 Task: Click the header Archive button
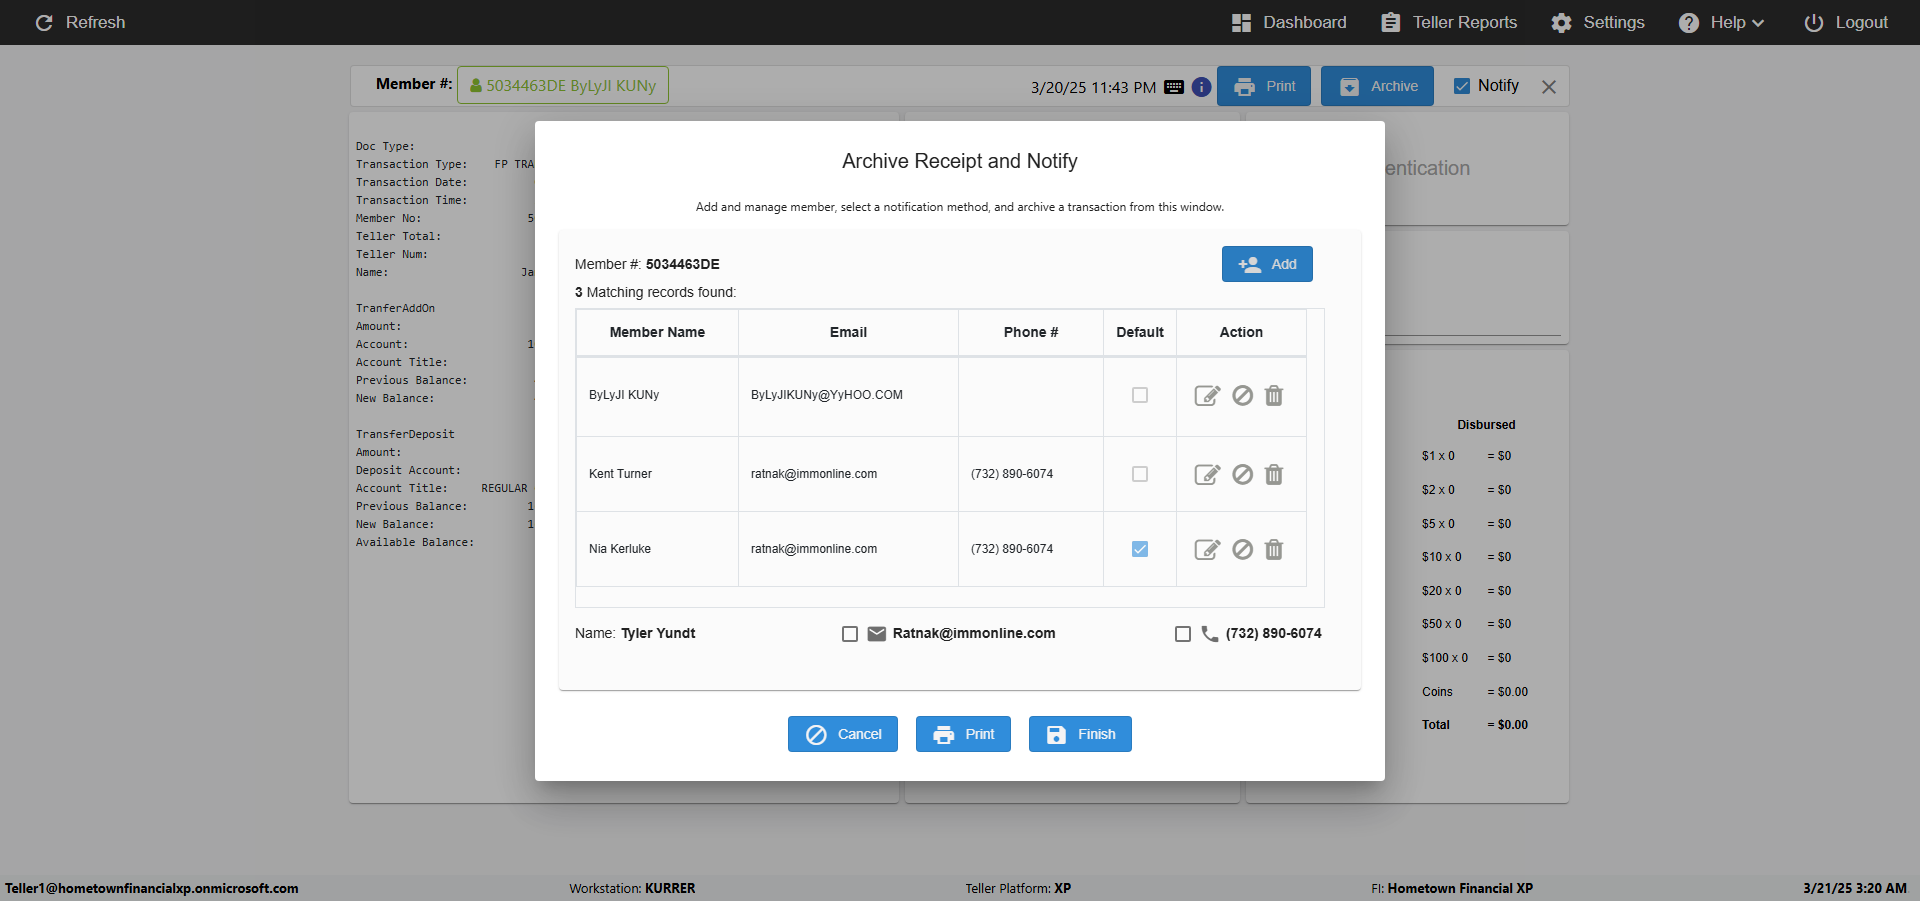pos(1377,86)
